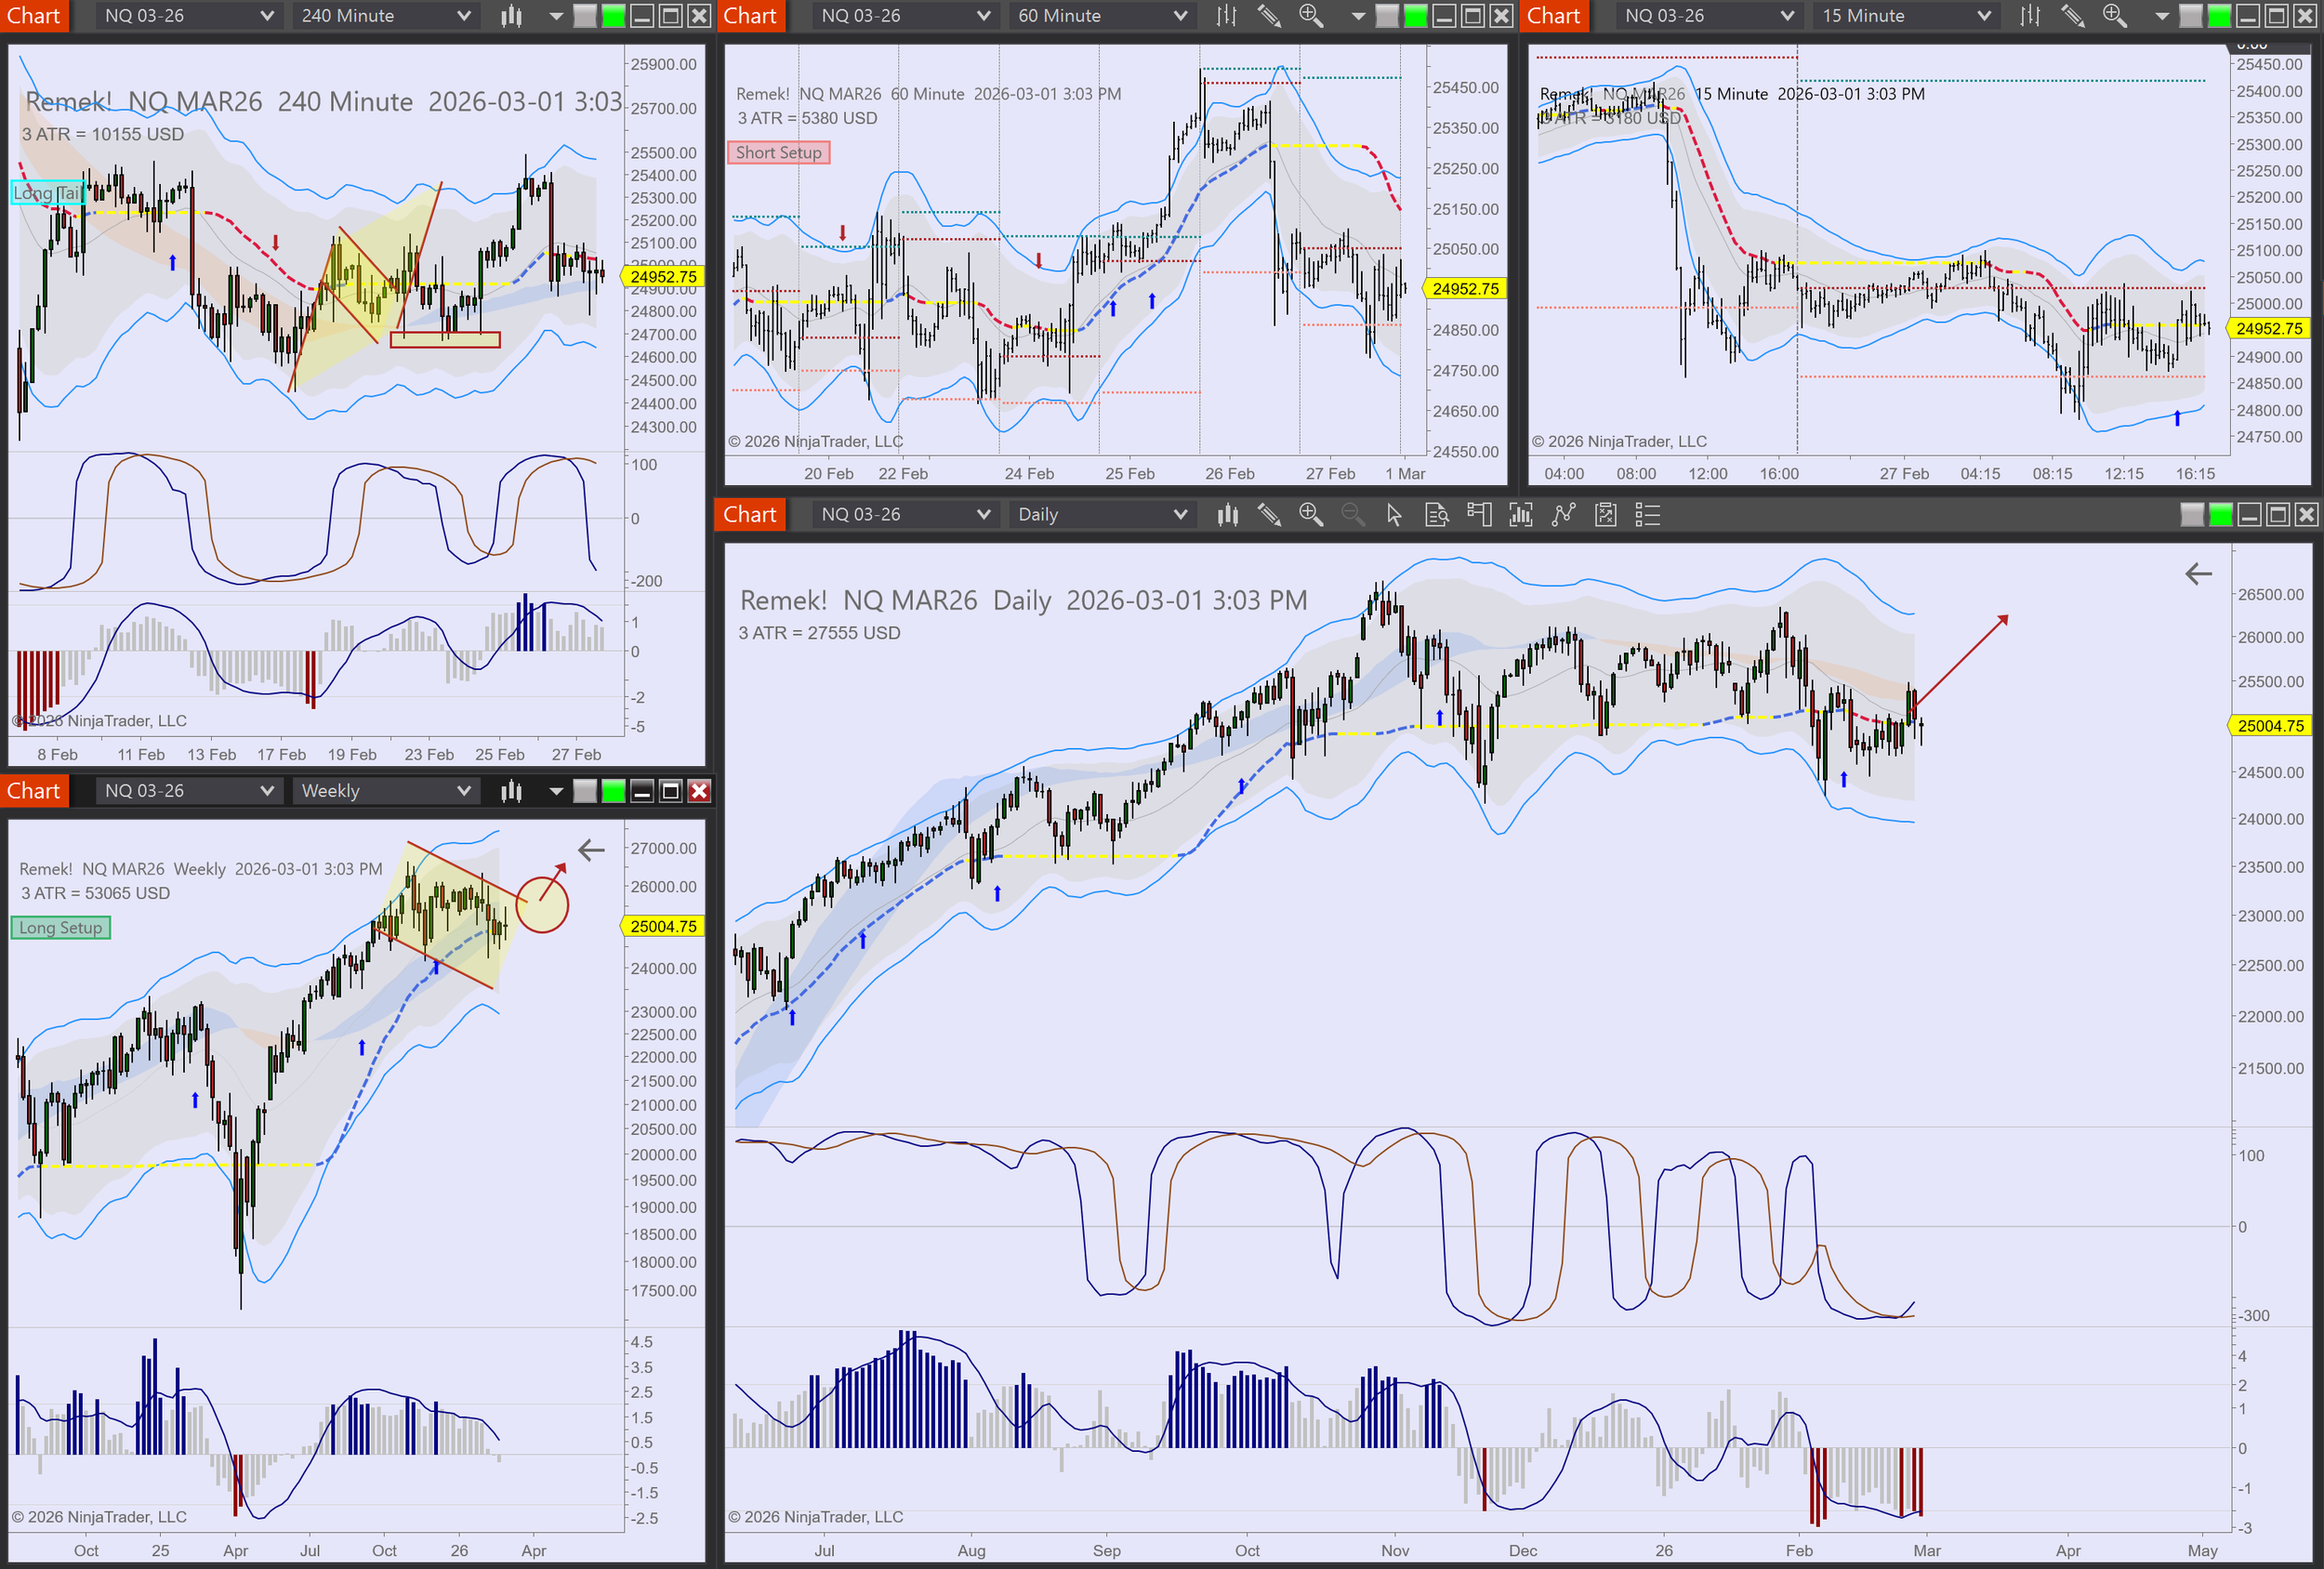Select drawing tools pencil on Daily chart

(1269, 515)
